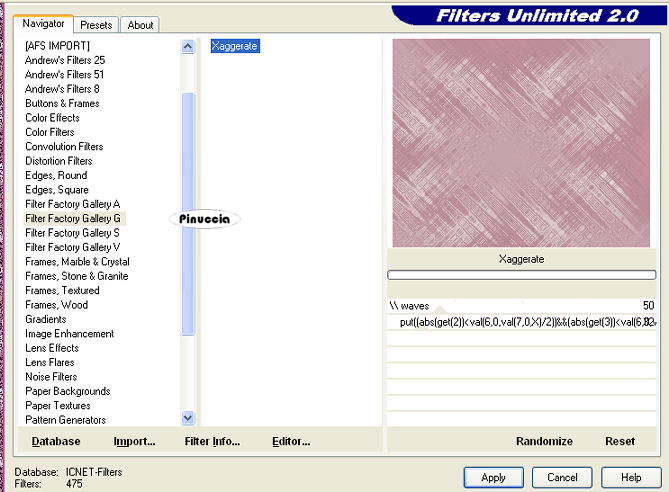Click the category list scrollbar thumb
Image resolution: width=669 pixels, height=492 pixels.
point(188,213)
